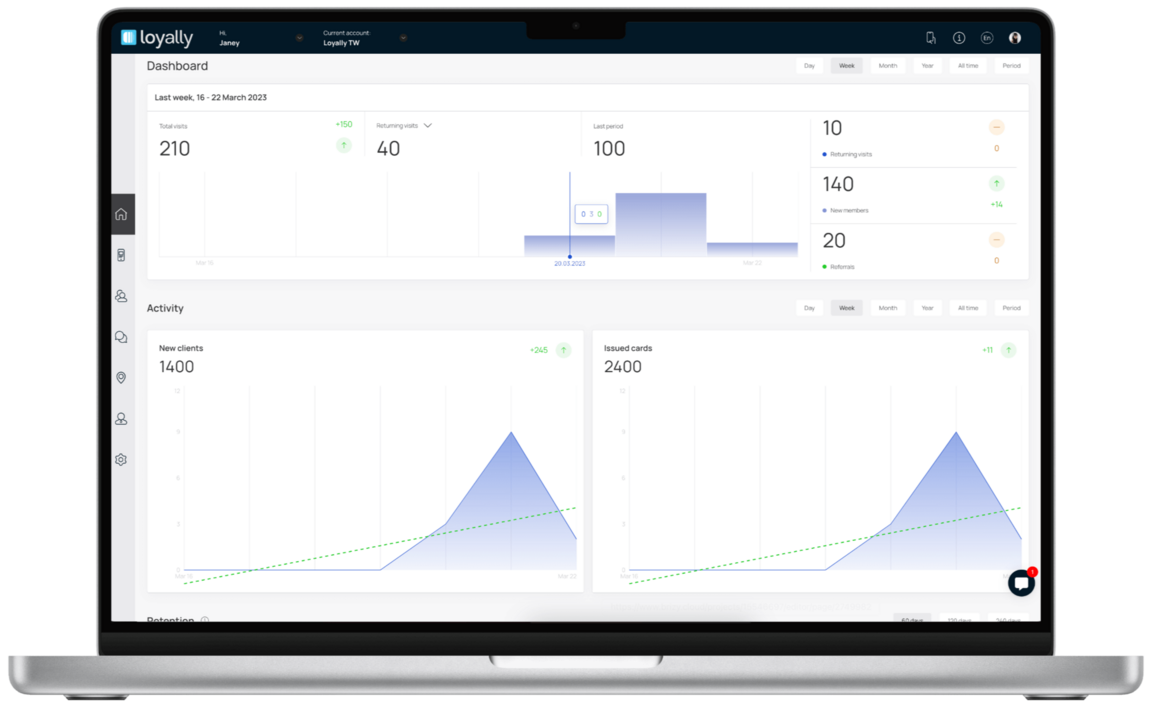Viewport: 1152px width, 706px height.
Task: Open the settings gear in sidebar
Action: pos(121,460)
